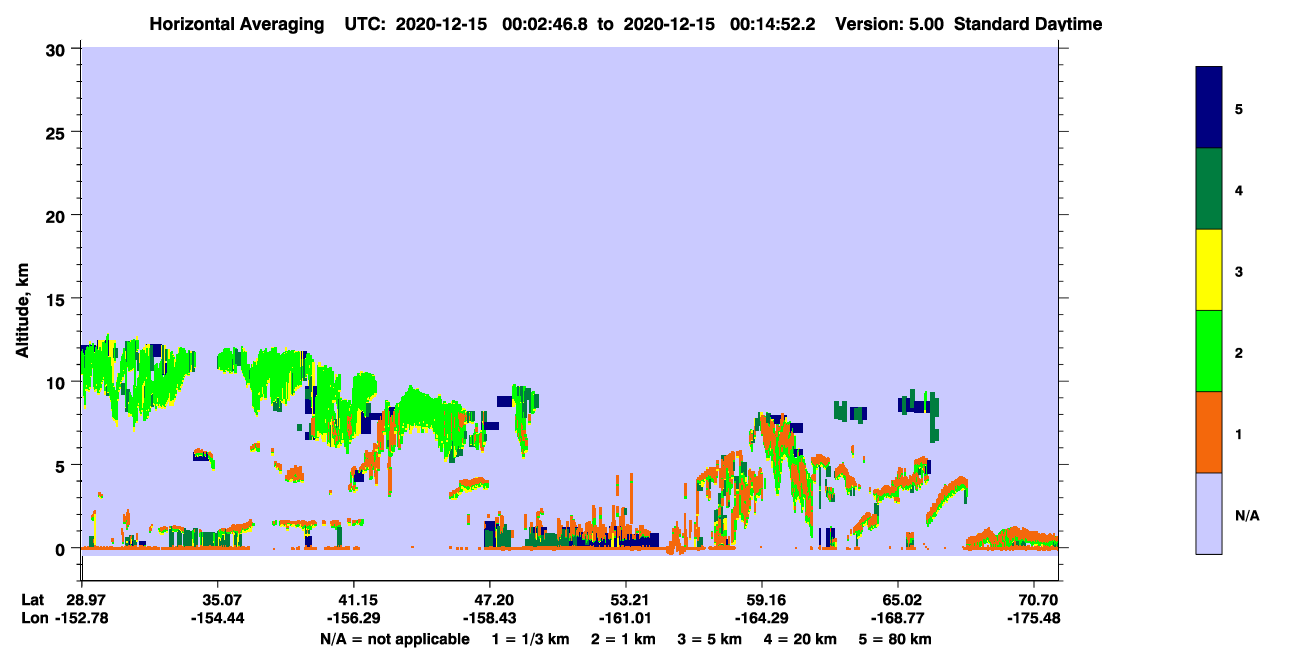Click the dark blue colorbar segment labeled 5
This screenshot has width=1300, height=667.
coord(1209,108)
